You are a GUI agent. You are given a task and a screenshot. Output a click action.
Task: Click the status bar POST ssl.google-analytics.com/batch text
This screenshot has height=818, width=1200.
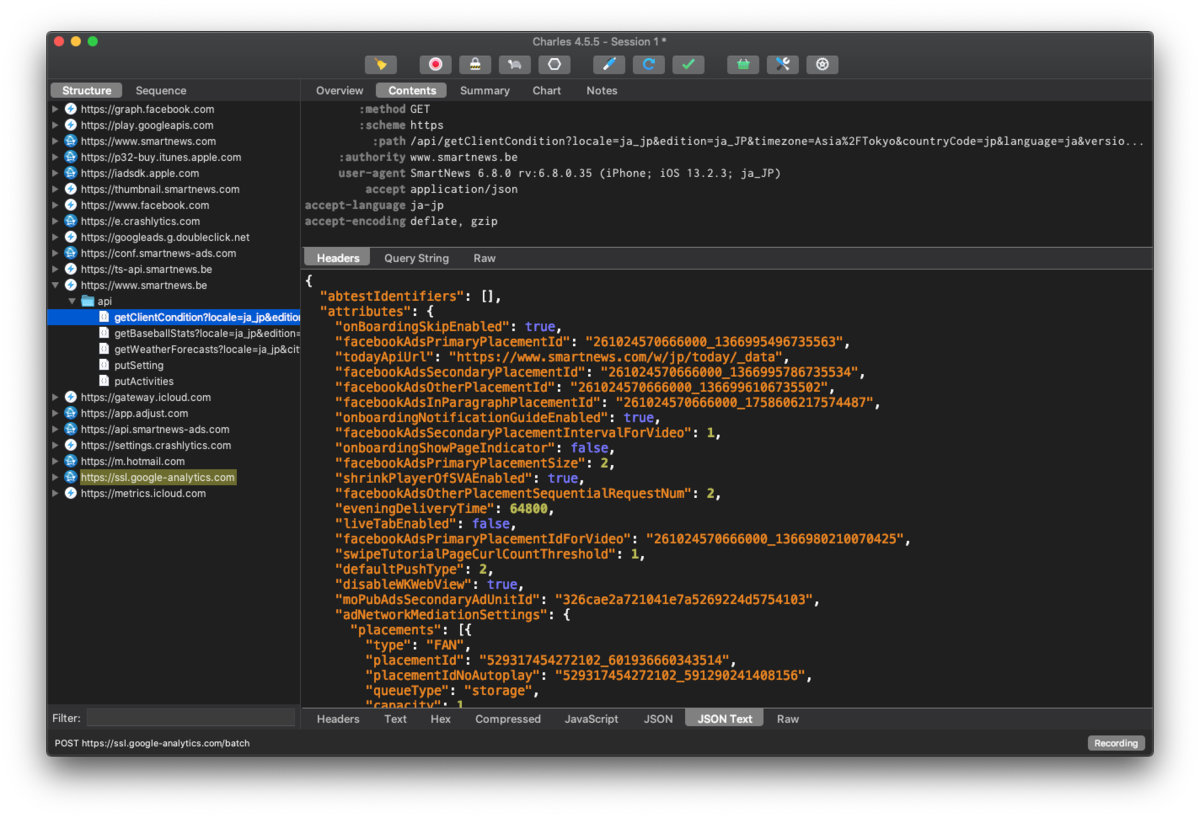(x=153, y=743)
